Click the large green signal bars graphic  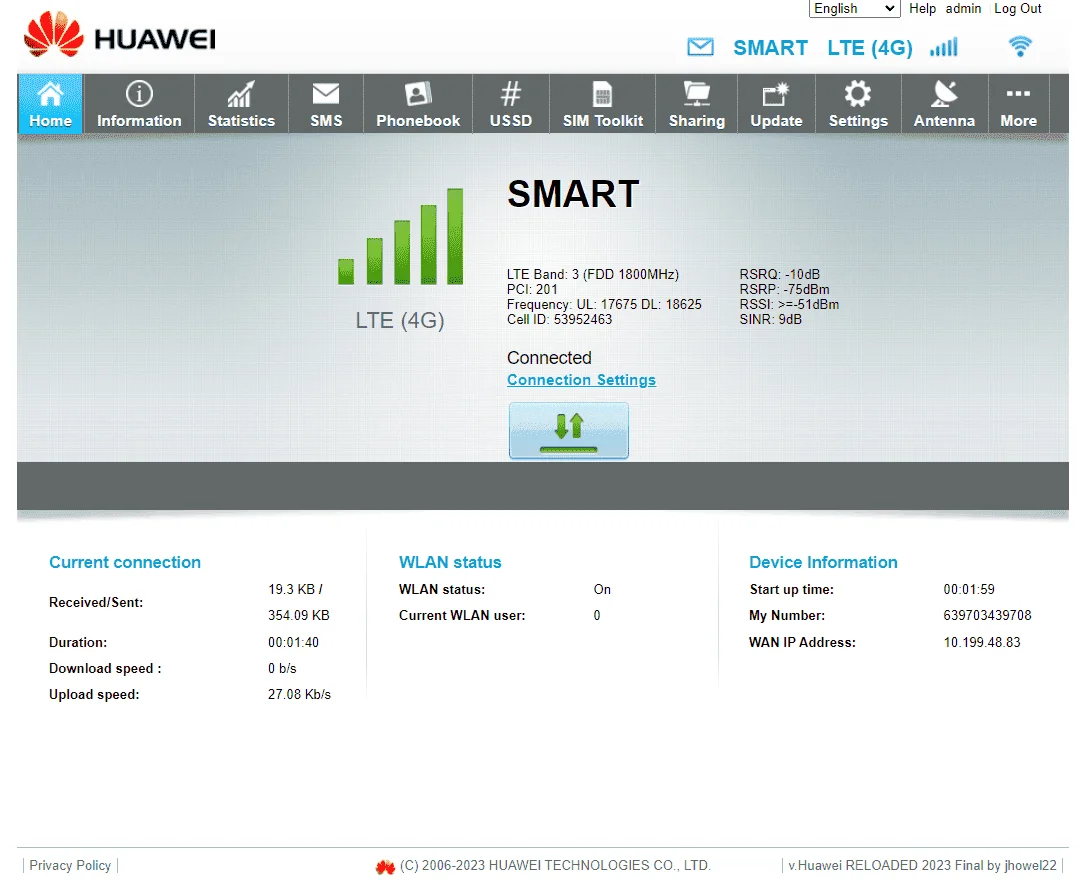pos(401,236)
